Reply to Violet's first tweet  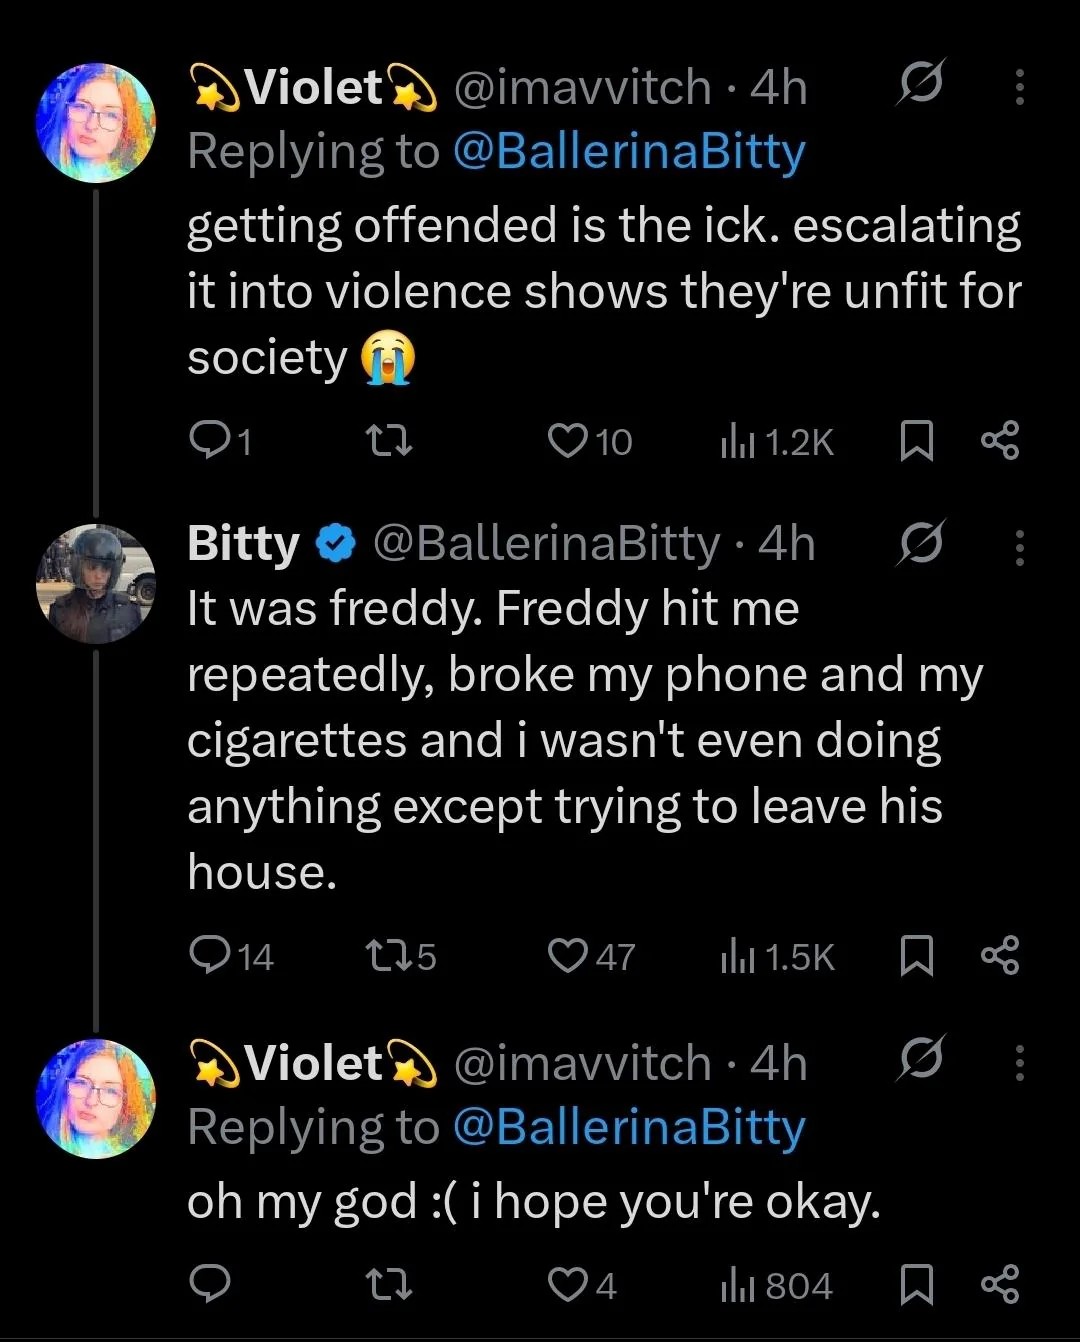point(208,440)
